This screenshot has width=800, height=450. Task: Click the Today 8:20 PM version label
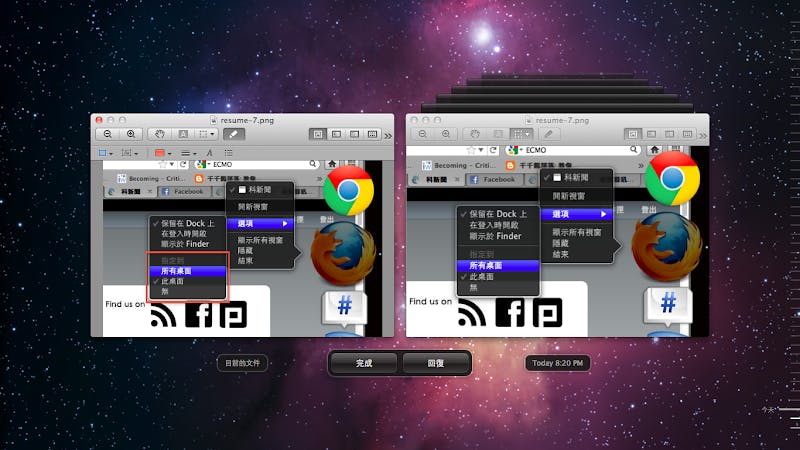tap(557, 363)
